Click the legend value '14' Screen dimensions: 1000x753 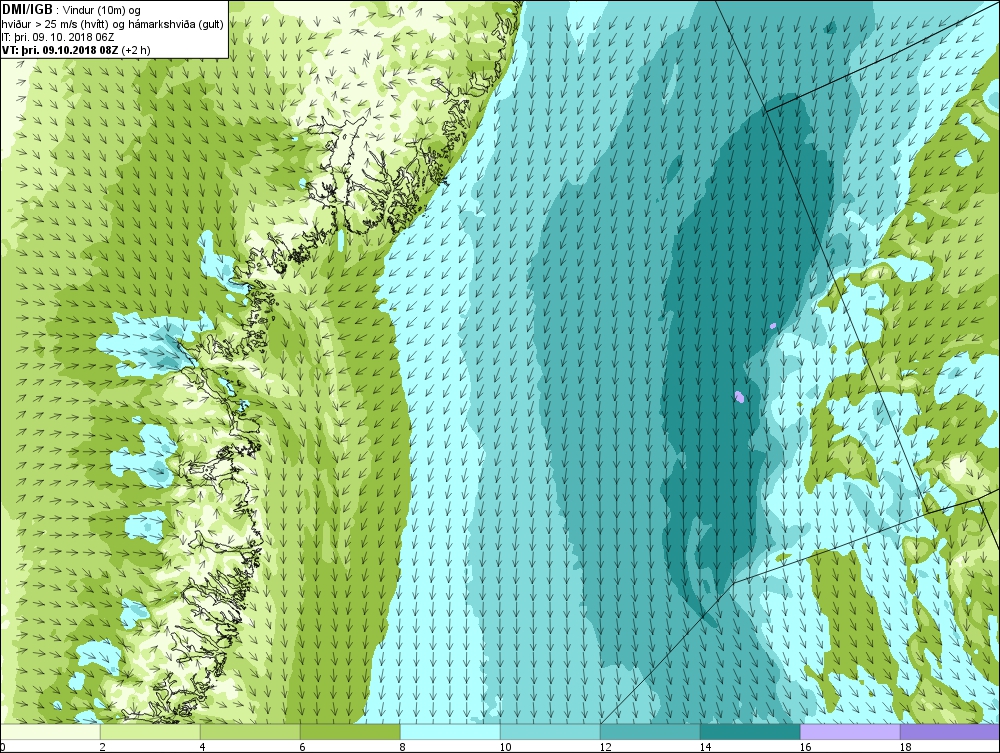(705, 747)
